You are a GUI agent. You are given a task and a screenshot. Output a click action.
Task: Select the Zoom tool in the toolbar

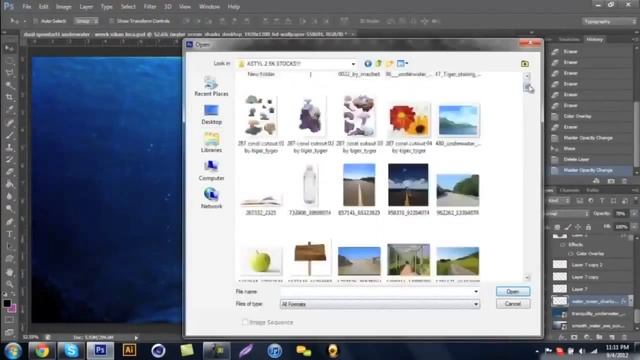tap(9, 284)
